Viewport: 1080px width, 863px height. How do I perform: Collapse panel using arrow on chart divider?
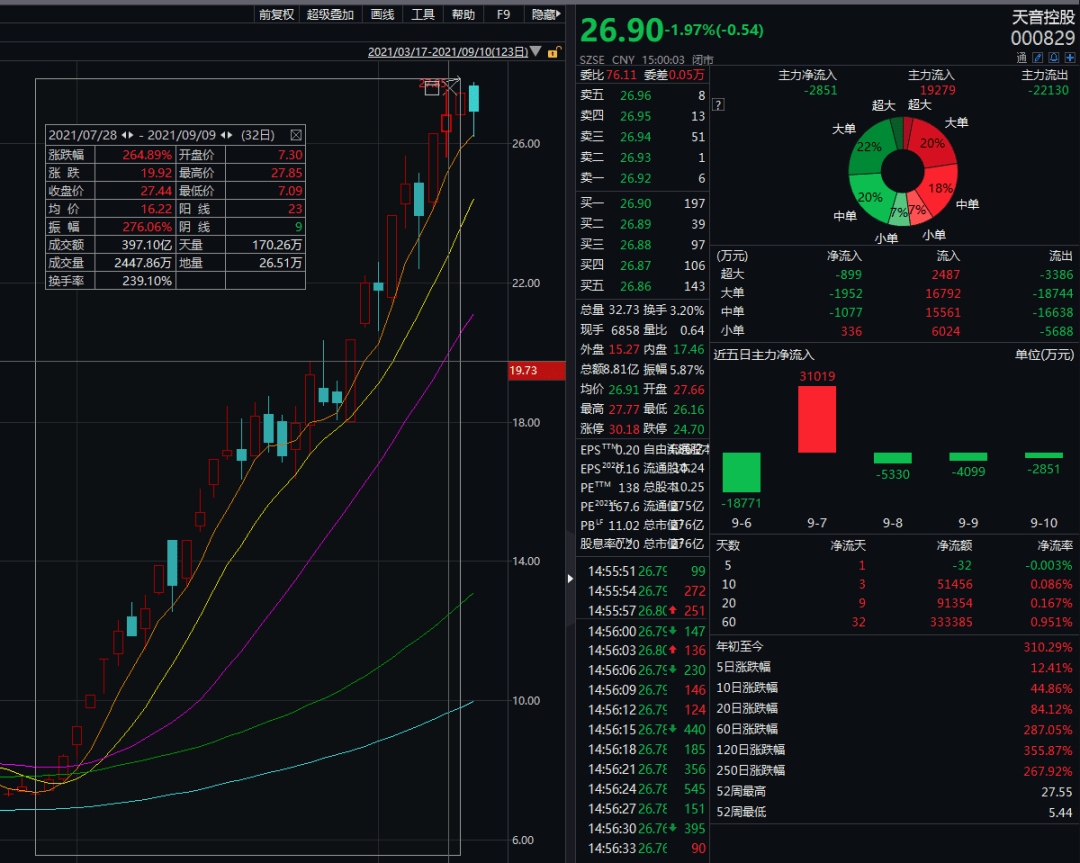pos(570,579)
